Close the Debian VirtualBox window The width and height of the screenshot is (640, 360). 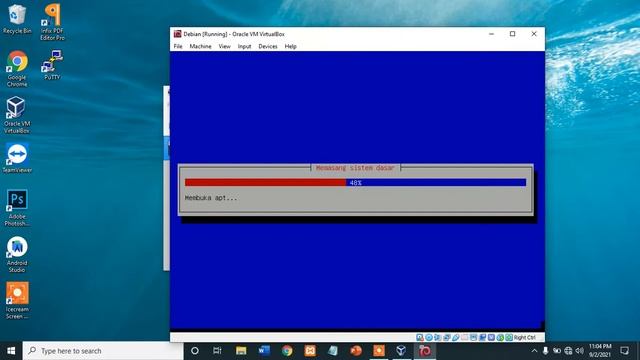point(534,34)
